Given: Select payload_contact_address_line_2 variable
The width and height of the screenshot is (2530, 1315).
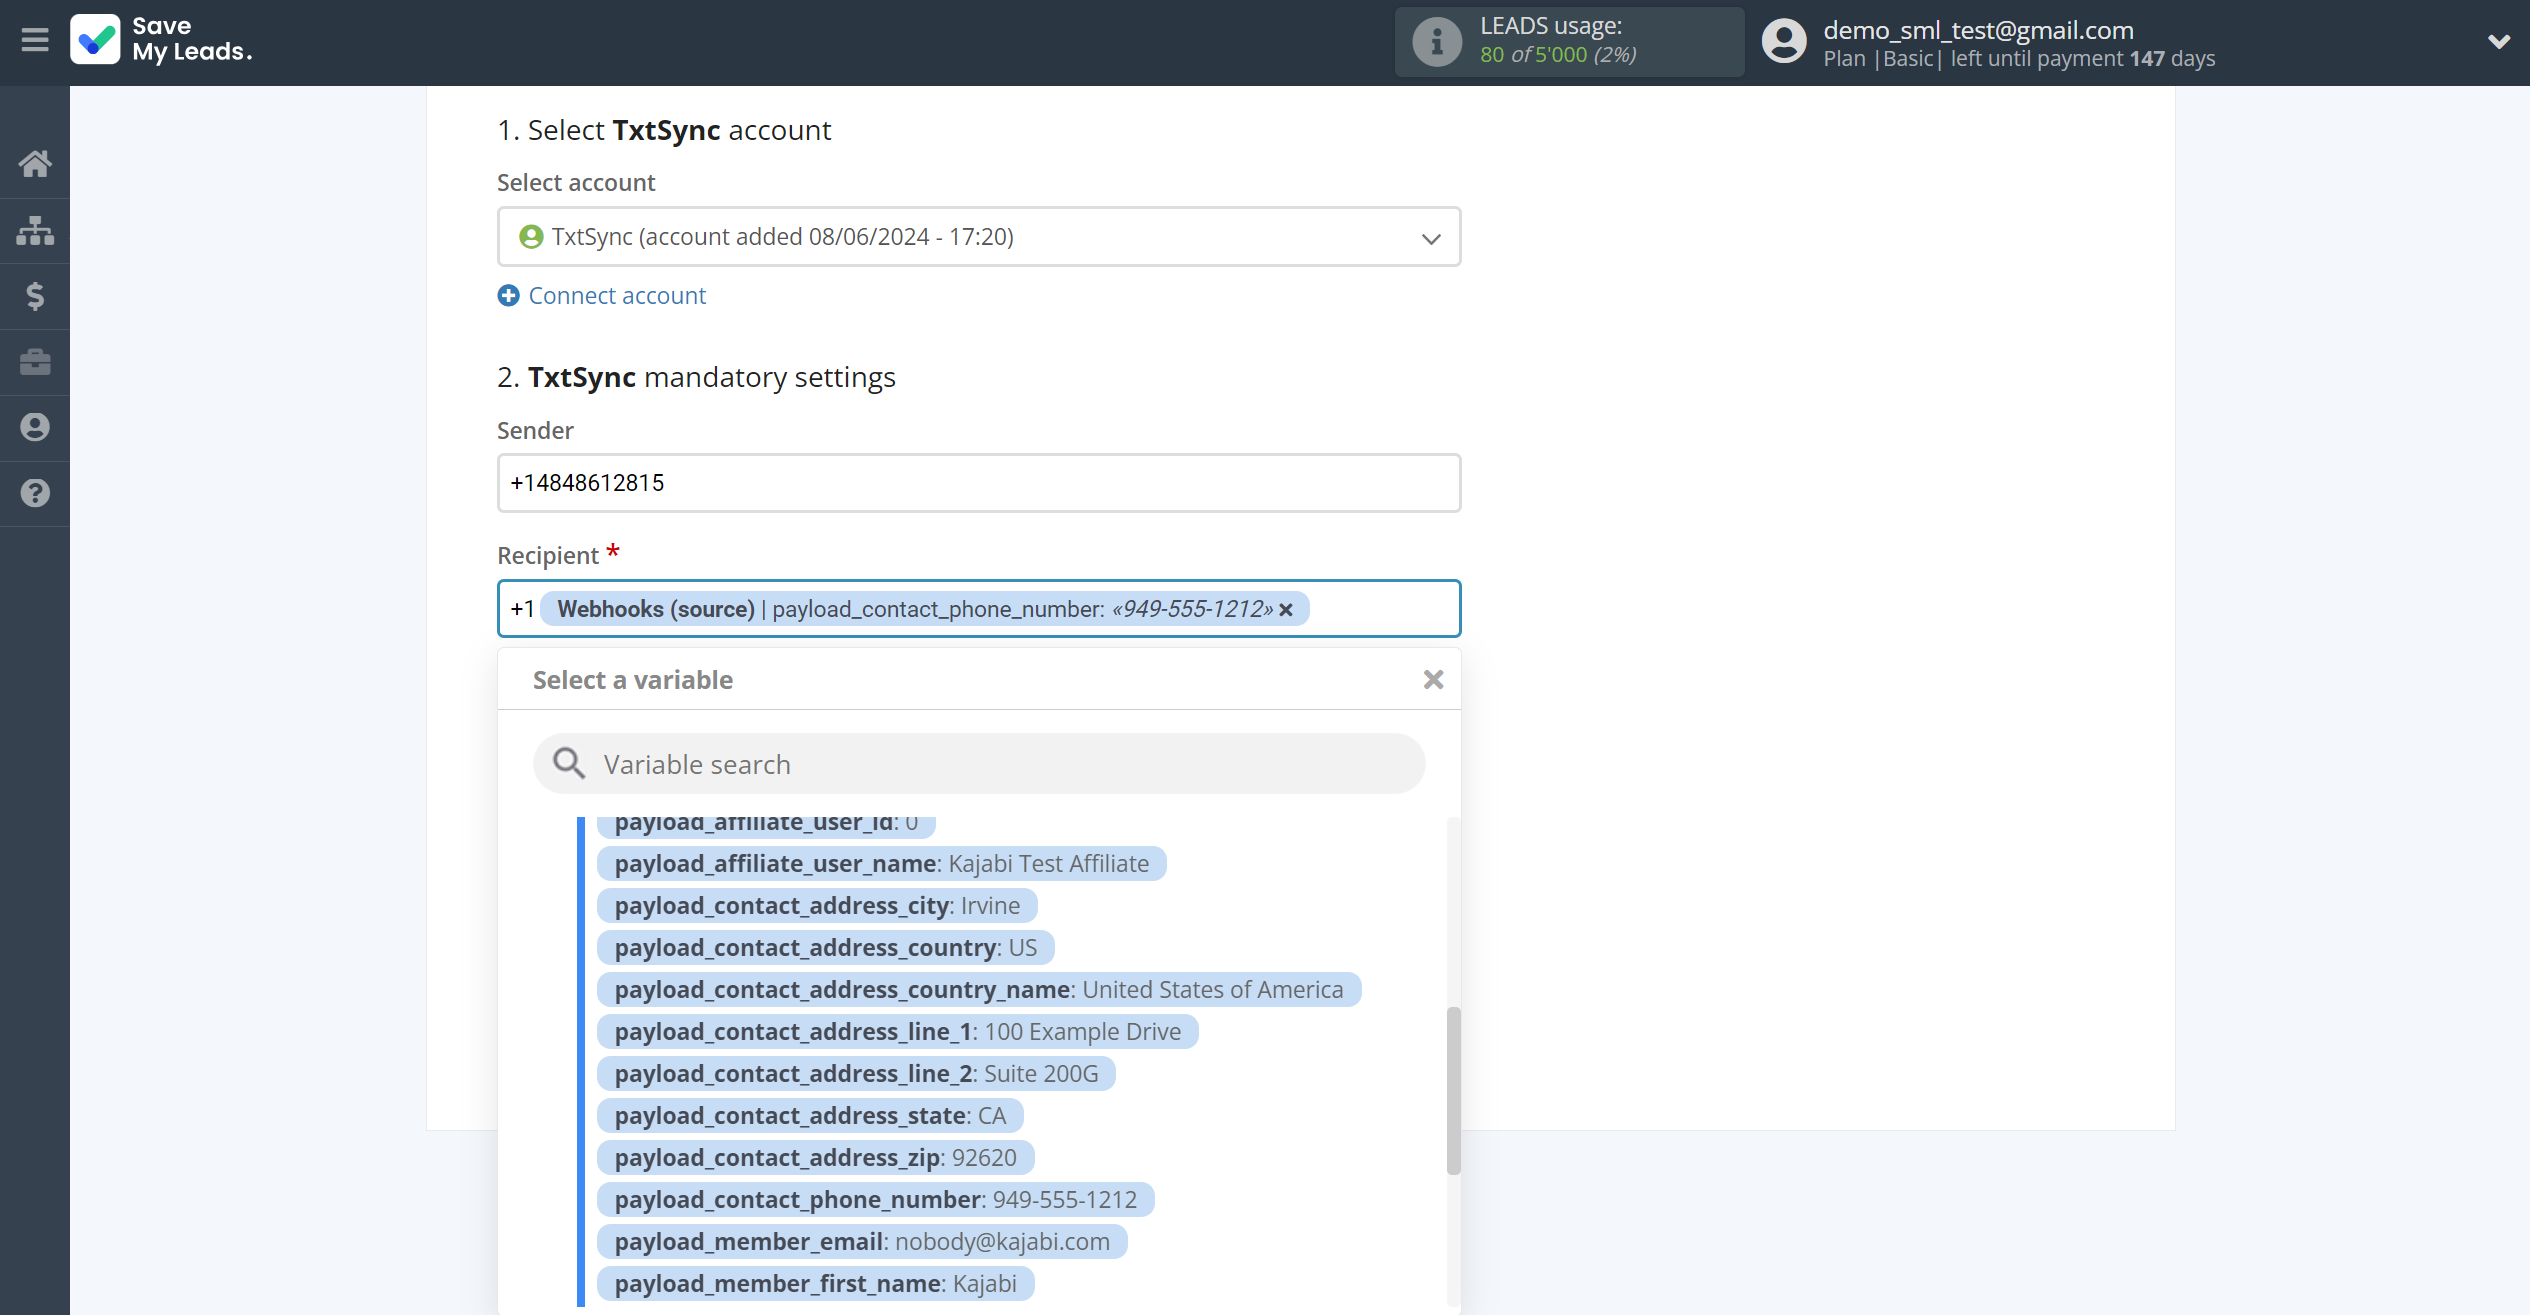Looking at the screenshot, I should tap(856, 1074).
